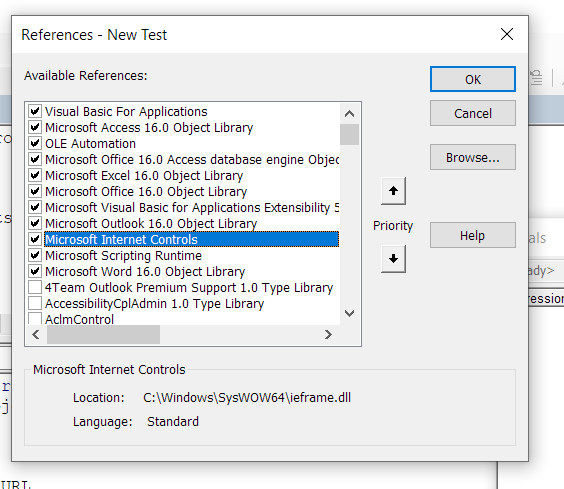This screenshot has width=564, height=489.
Task: Uncheck Microsoft Office 16.0 Object Library
Action: point(35,191)
